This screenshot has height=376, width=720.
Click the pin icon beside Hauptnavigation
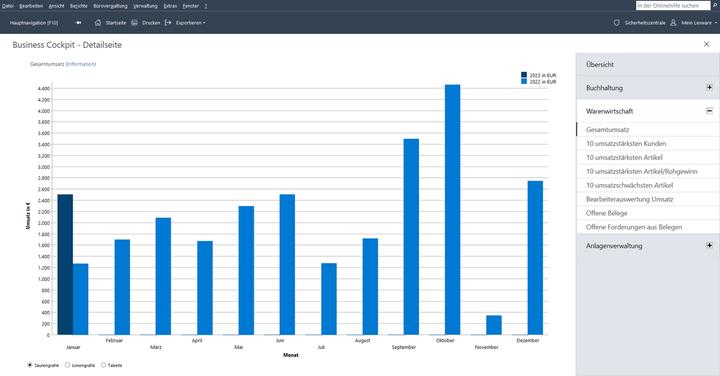click(78, 22)
